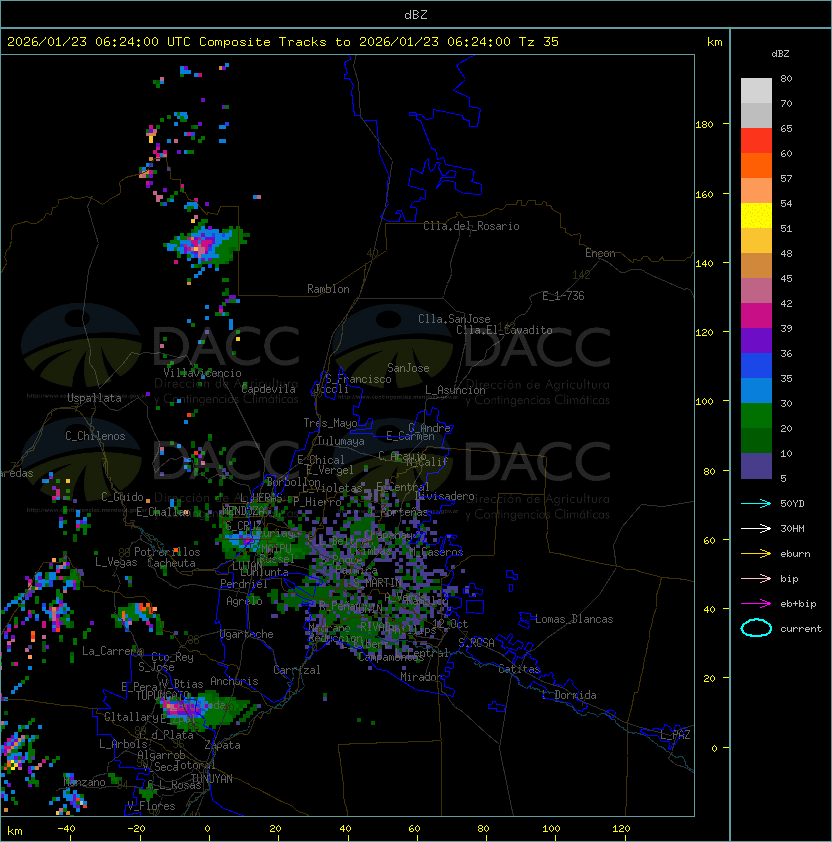Screen dimensions: 832x842
Task: Click the L_Dormida map label
Action: pos(569,695)
